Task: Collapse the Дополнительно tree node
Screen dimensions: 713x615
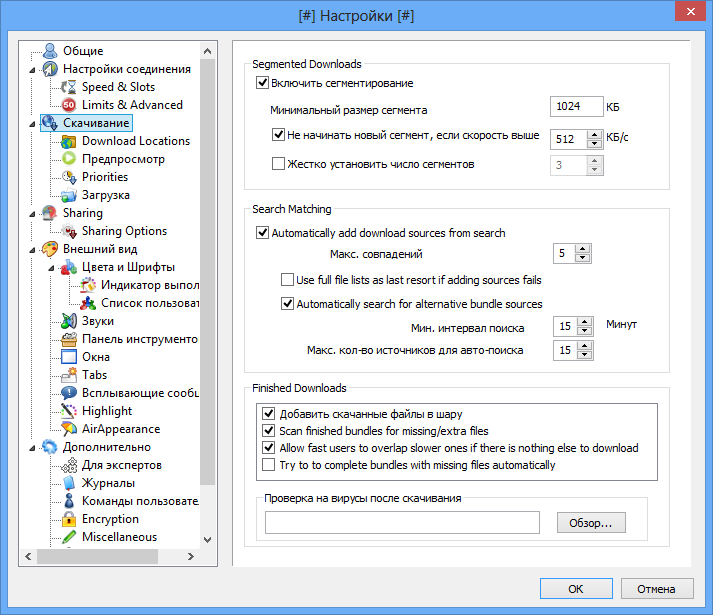Action: [32, 449]
